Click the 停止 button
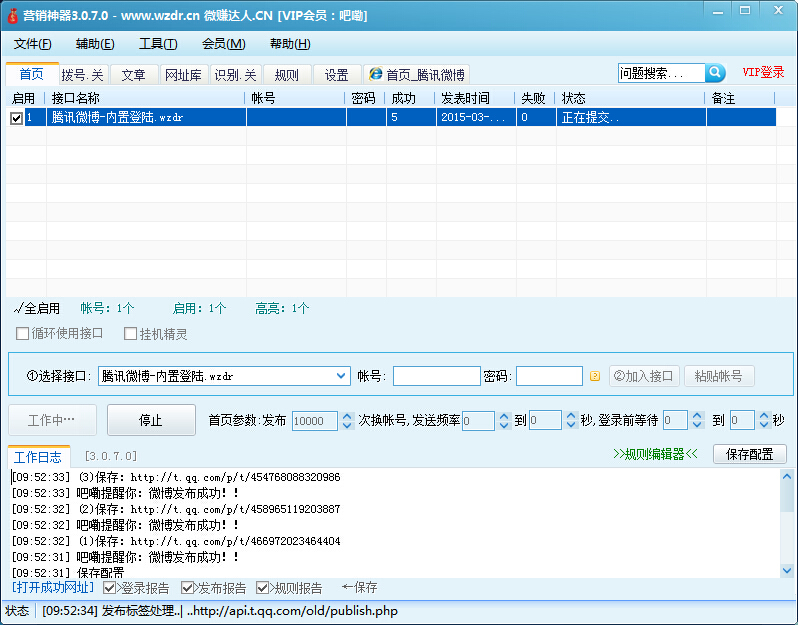The image size is (798, 625). 151,420
